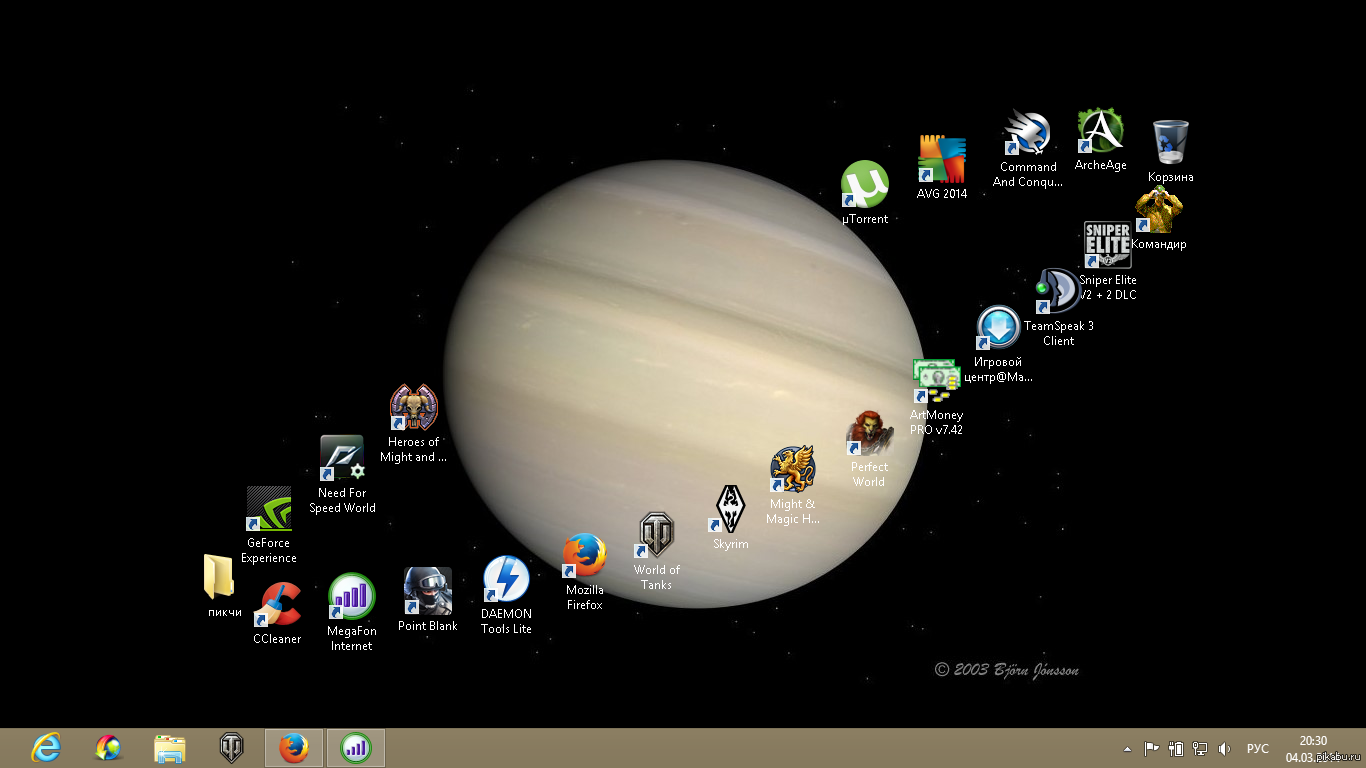Switch to Firefox window in taskbar
This screenshot has height=768, width=1366.
(x=294, y=748)
